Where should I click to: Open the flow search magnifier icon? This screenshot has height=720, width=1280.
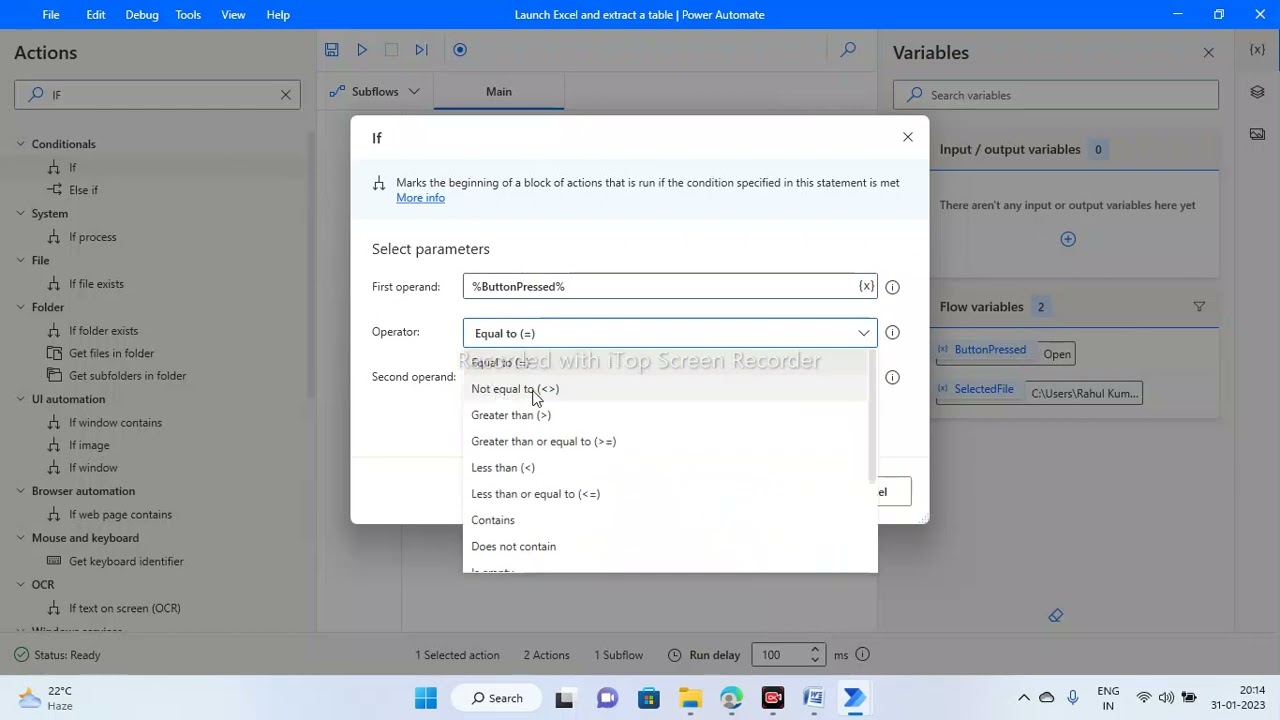848,50
